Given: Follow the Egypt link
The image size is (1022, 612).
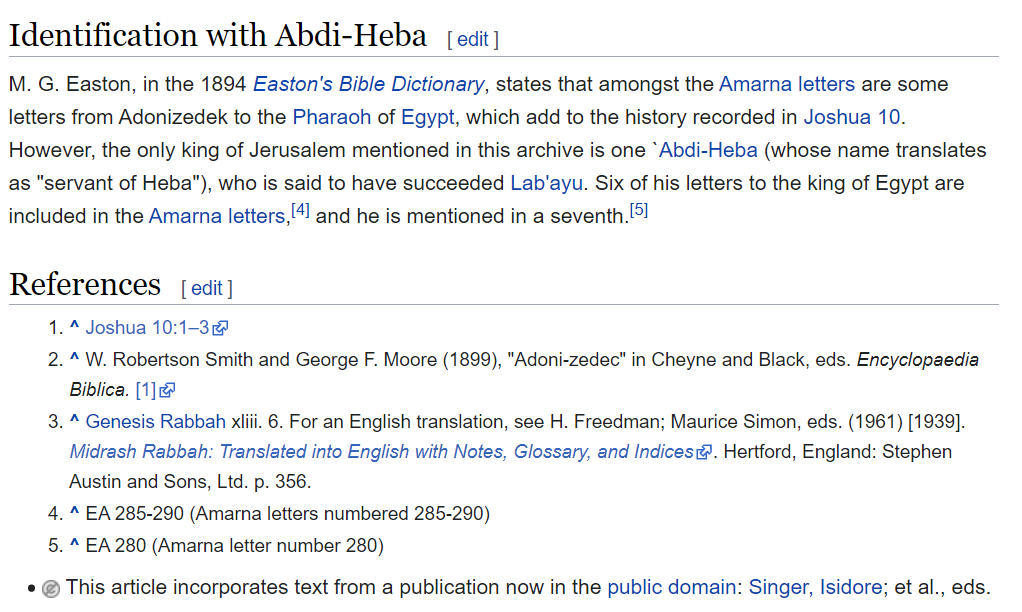Looking at the screenshot, I should (x=428, y=117).
